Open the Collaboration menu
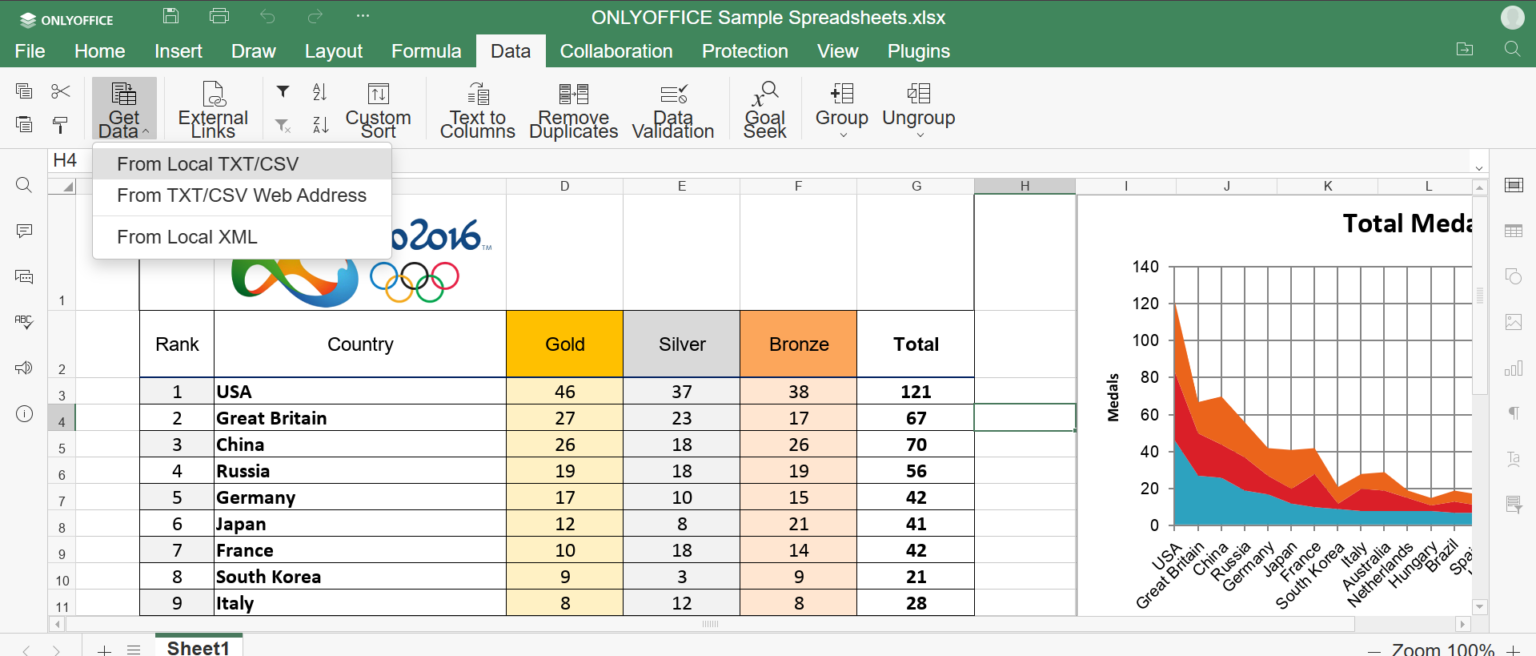This screenshot has width=1536, height=656. (616, 51)
